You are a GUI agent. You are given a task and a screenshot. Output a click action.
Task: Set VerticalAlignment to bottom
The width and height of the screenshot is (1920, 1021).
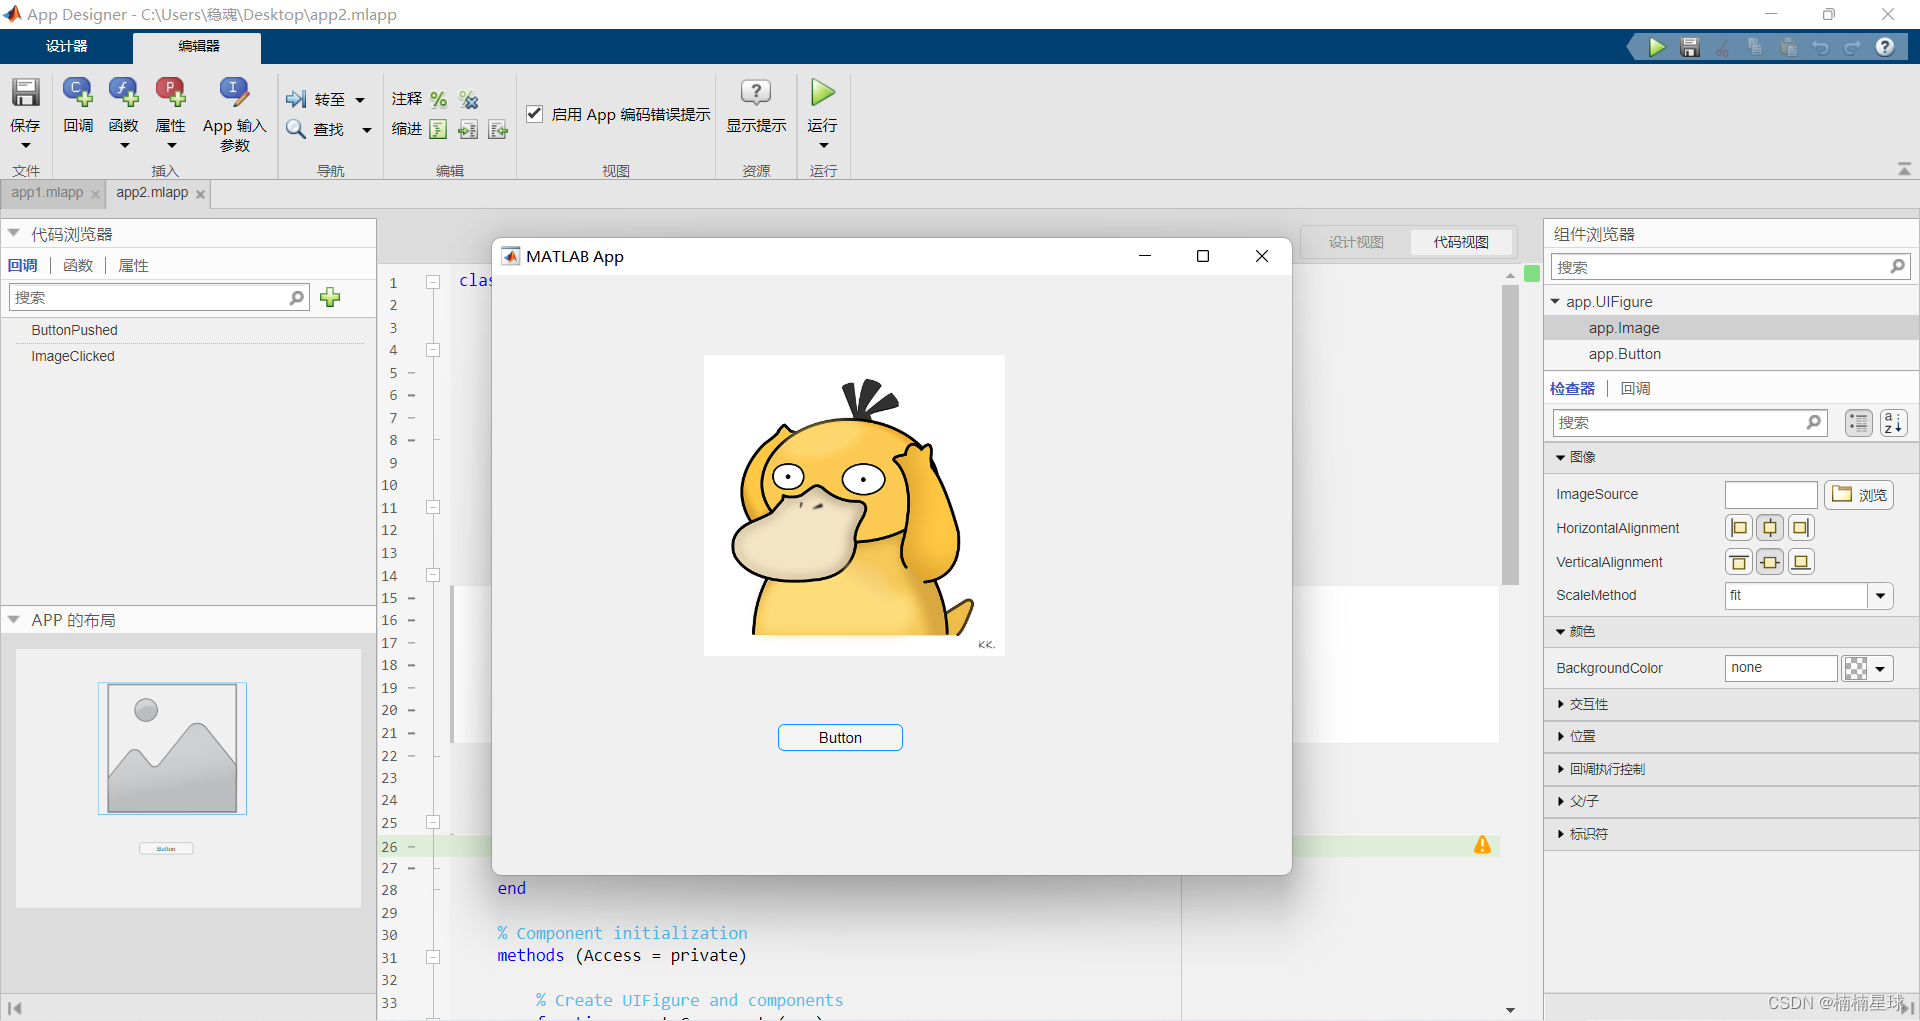[x=1801, y=562]
